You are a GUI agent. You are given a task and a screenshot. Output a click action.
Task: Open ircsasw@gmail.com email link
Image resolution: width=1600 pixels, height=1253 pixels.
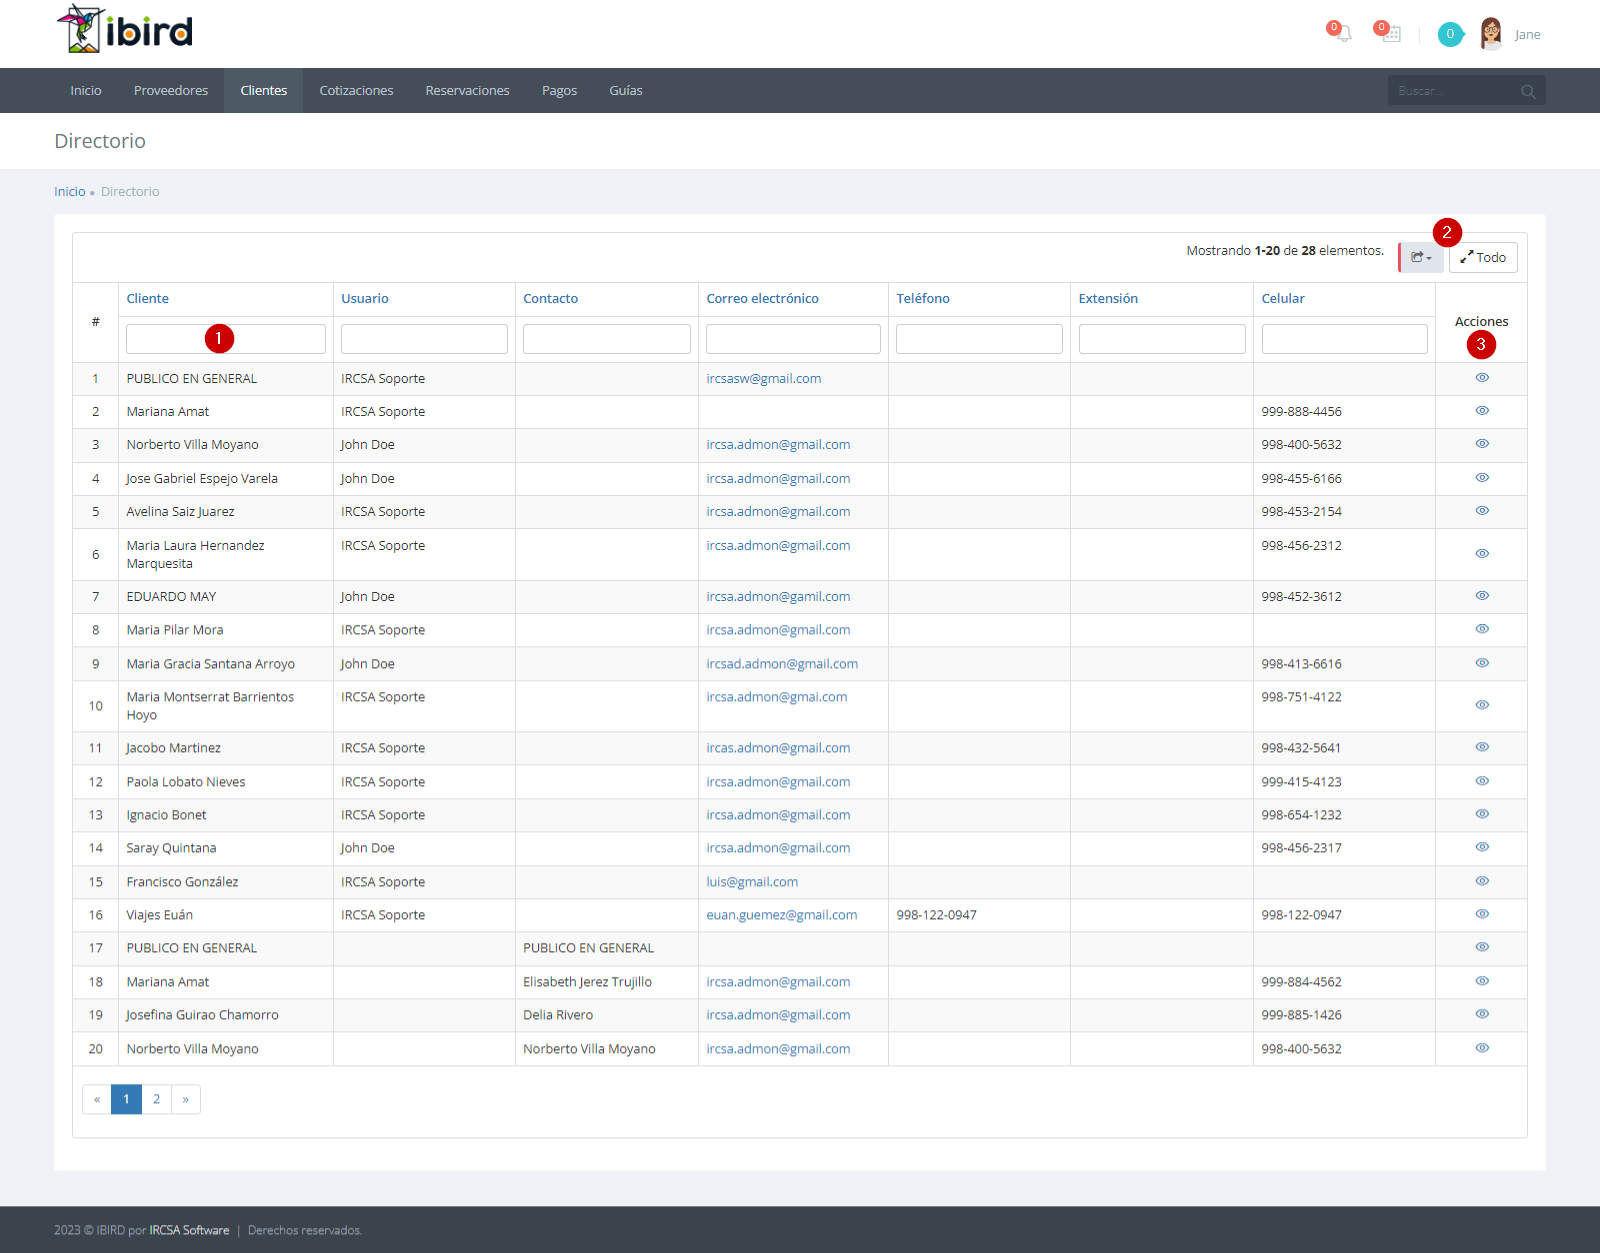coord(764,379)
